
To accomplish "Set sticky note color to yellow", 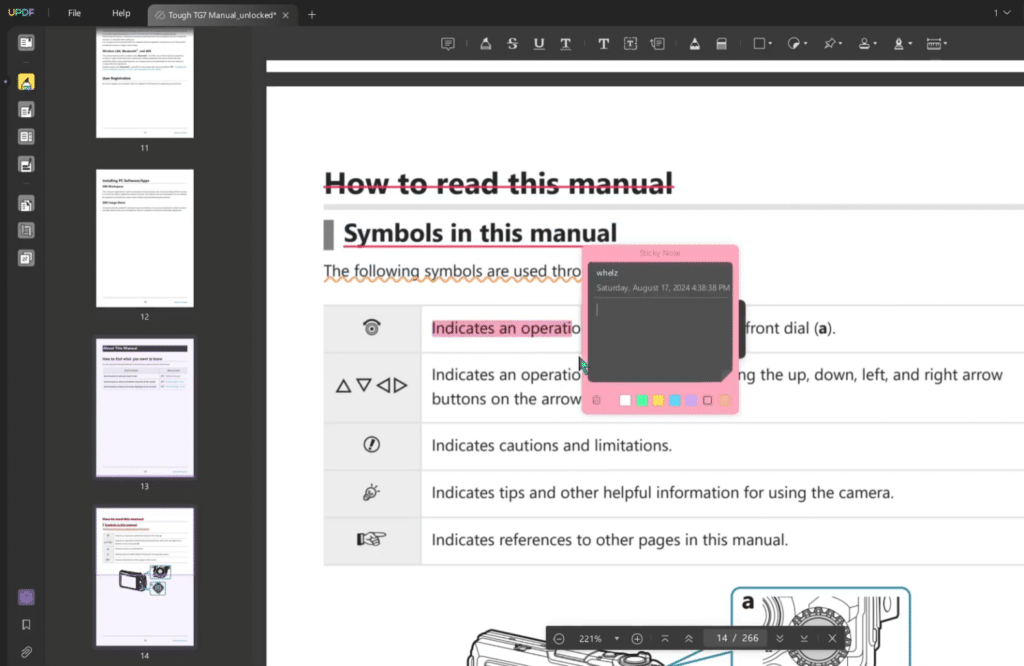I will 658,400.
